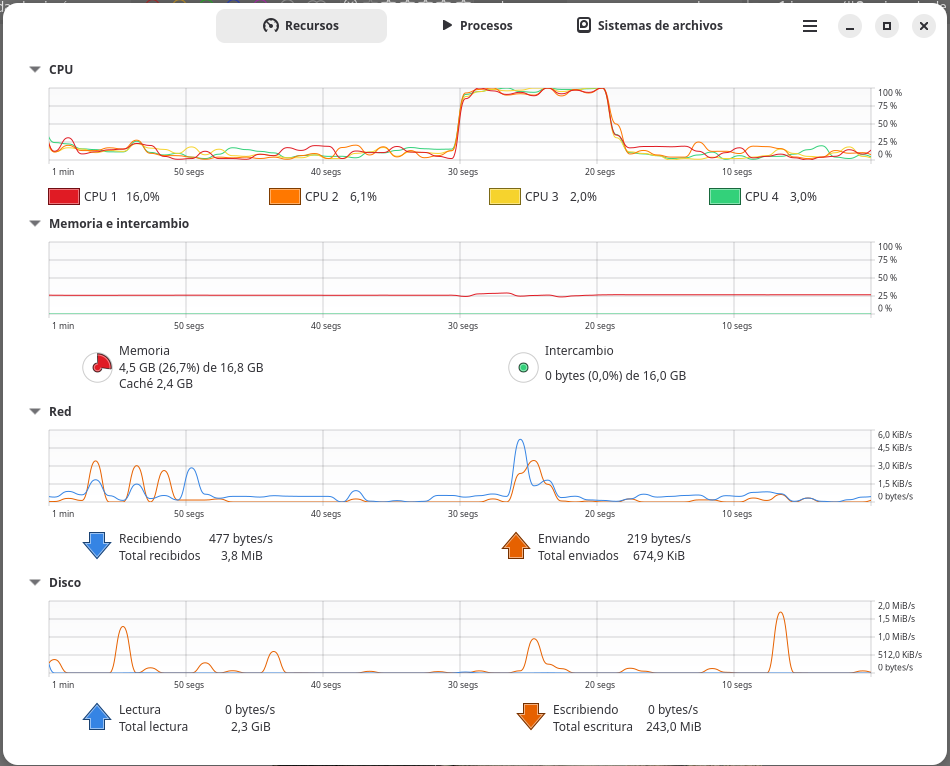Click the blue Recibiendo down arrow icon
The width and height of the screenshot is (950, 766).
pos(97,545)
